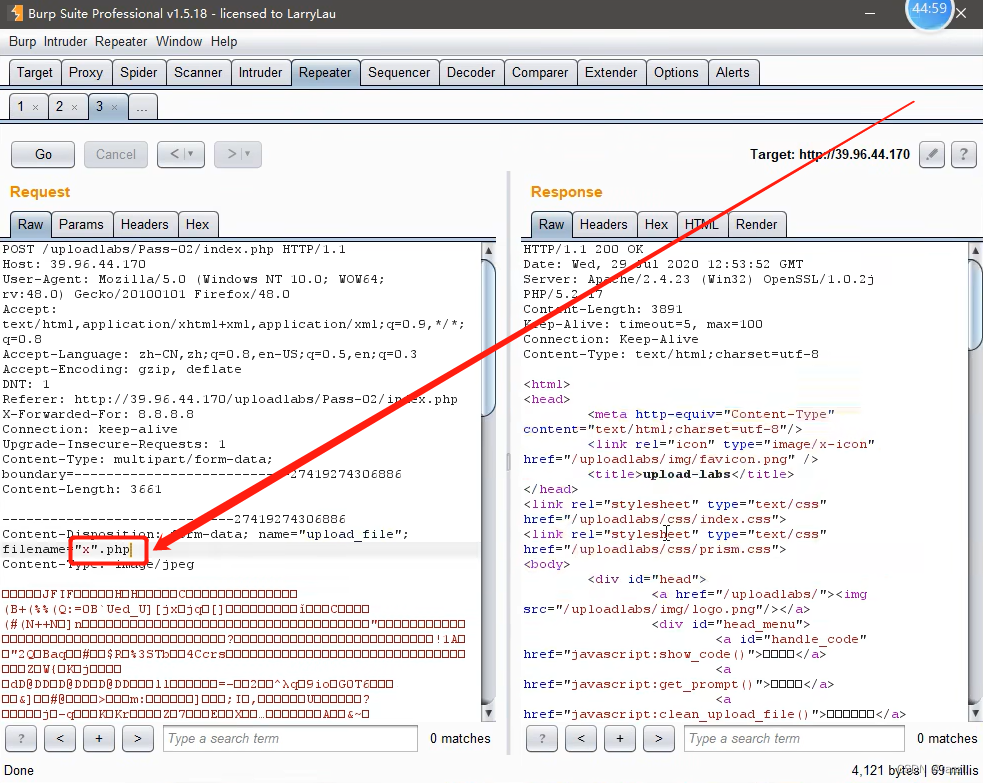The width and height of the screenshot is (983, 783).
Task: Go to previous match in response search
Action: [581, 738]
